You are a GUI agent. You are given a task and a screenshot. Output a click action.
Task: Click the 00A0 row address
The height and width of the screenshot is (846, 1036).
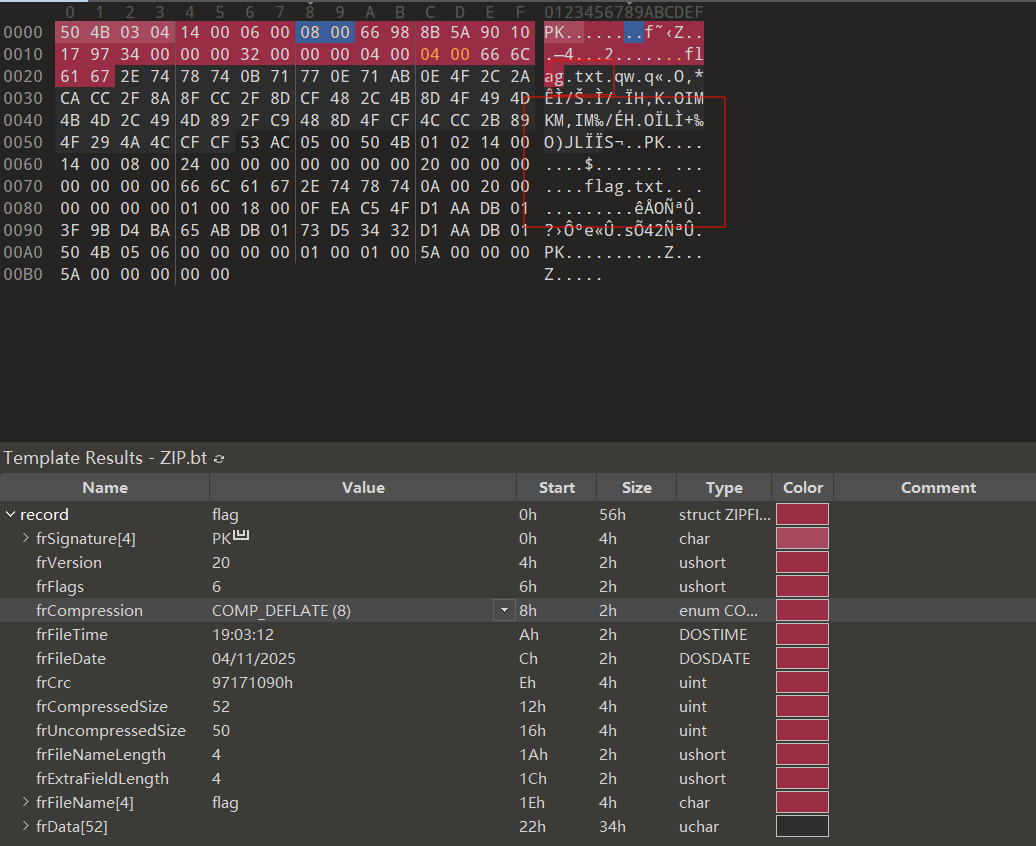(x=23, y=252)
